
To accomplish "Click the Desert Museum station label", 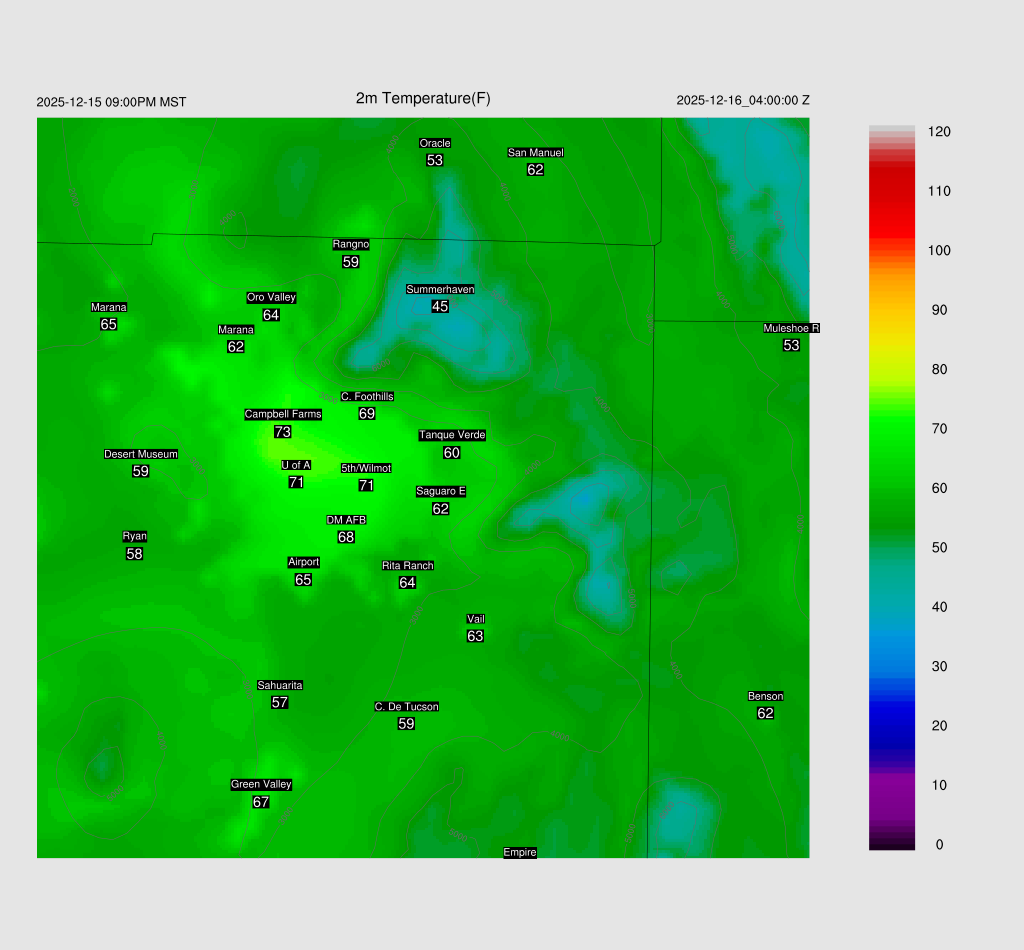I will [x=141, y=454].
